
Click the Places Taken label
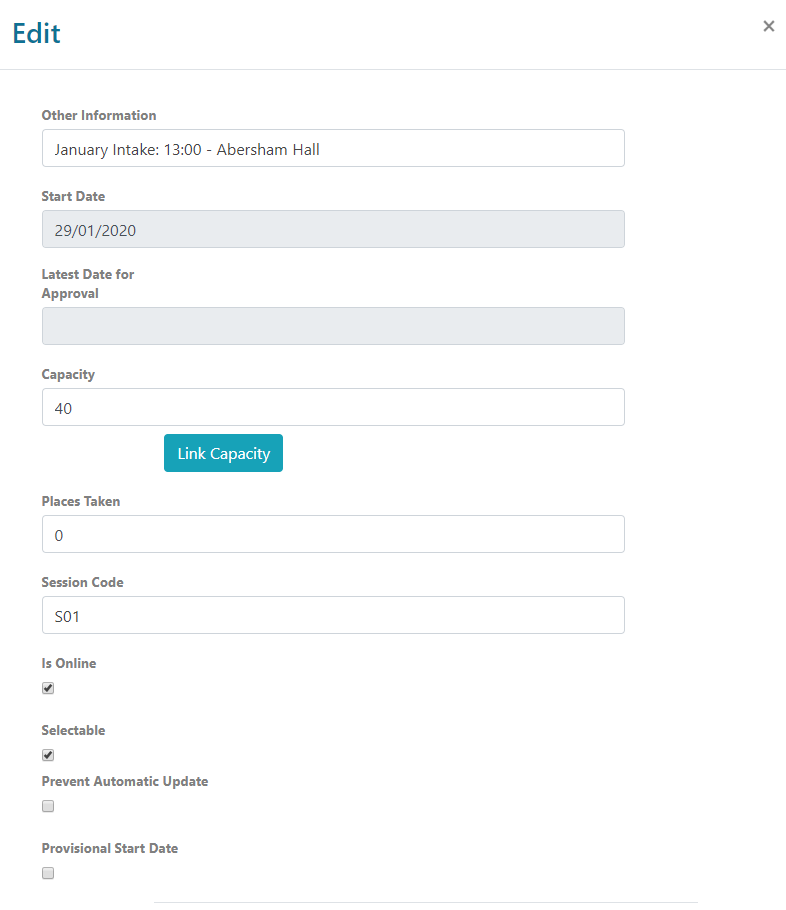click(x=81, y=501)
